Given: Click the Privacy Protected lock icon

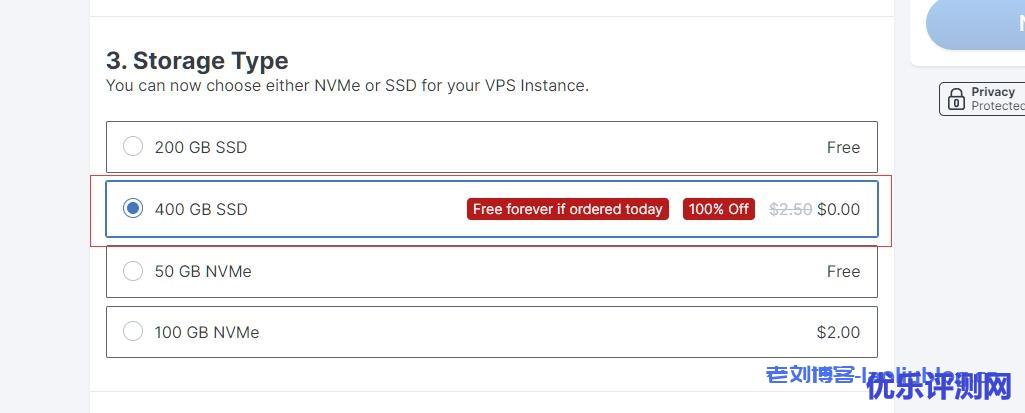Looking at the screenshot, I should (x=956, y=99).
